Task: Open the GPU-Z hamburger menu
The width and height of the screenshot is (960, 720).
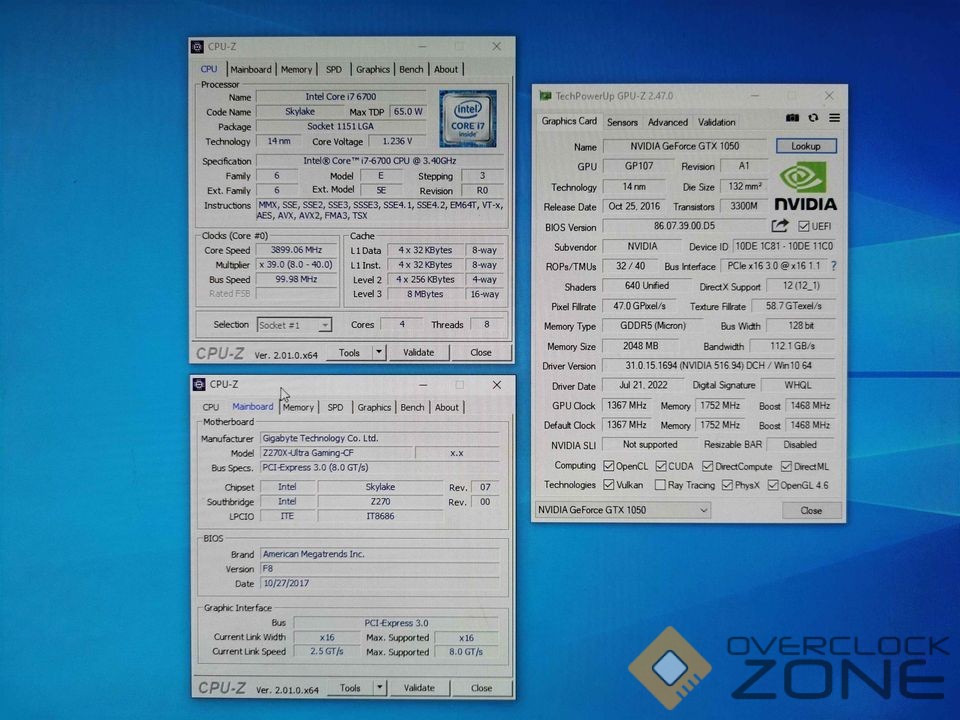Action: (834, 119)
